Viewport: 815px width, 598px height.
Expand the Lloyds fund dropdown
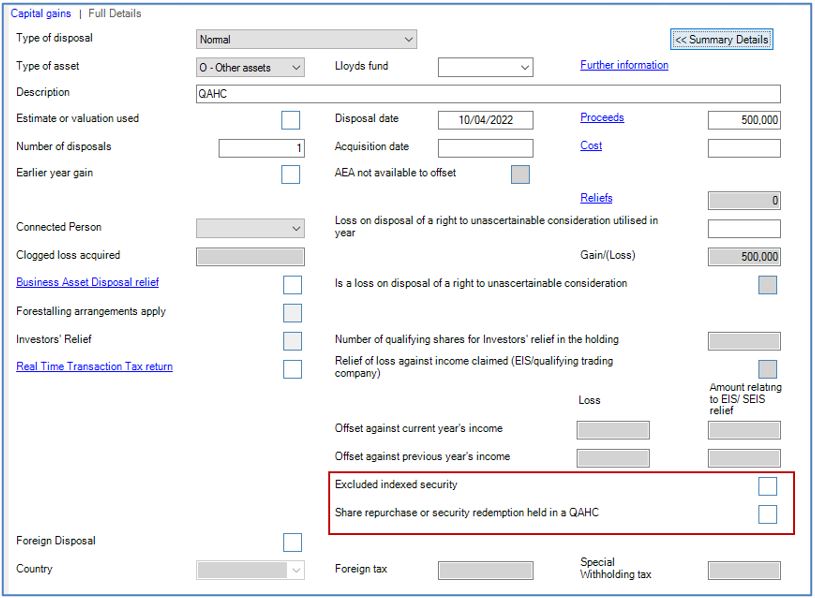485,68
